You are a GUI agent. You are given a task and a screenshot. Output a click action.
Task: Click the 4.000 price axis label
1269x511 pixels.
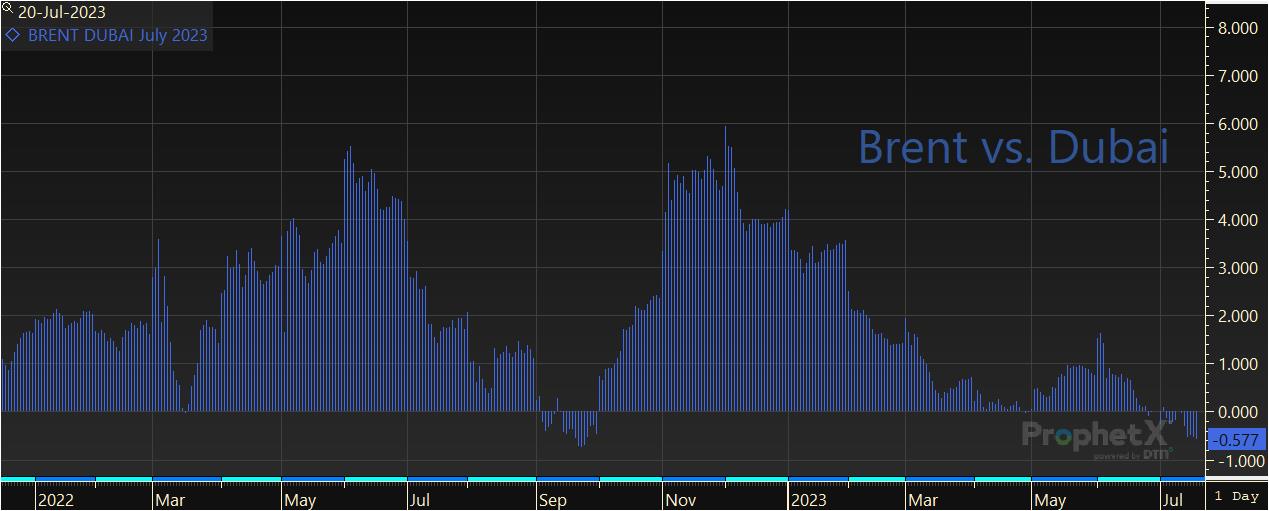1236,220
